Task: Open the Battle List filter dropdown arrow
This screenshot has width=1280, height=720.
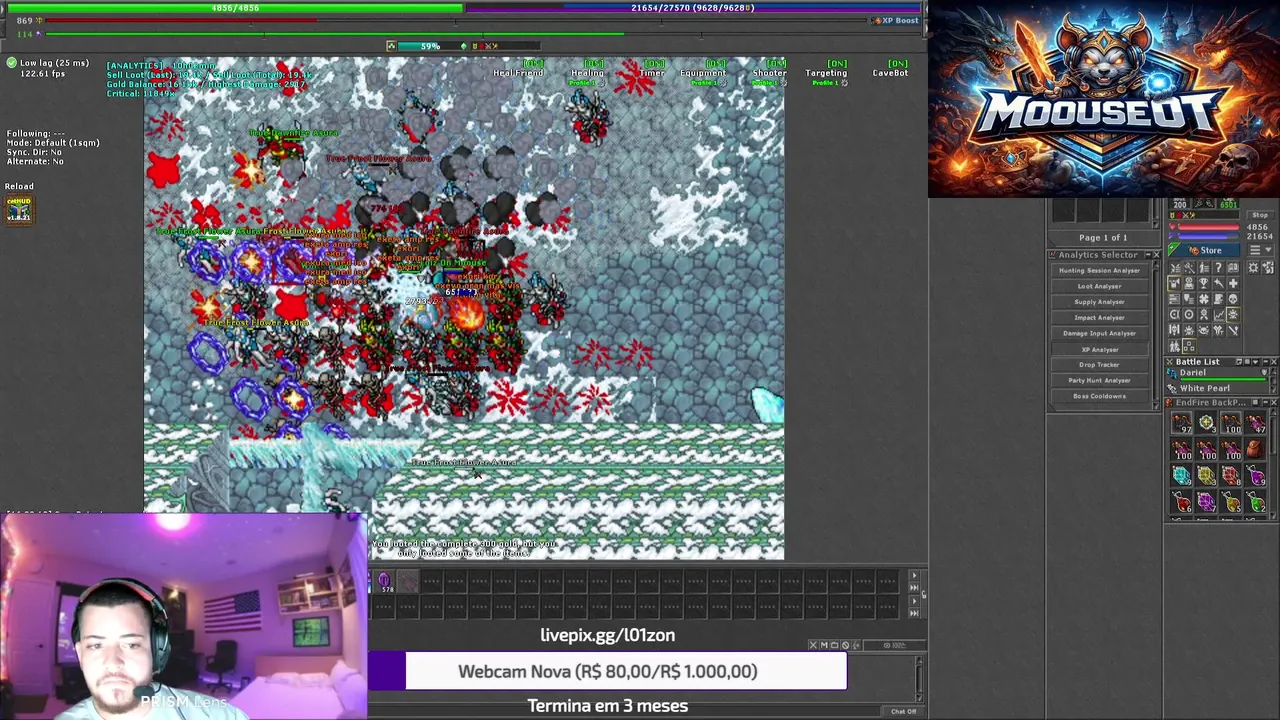Action: [1255, 362]
